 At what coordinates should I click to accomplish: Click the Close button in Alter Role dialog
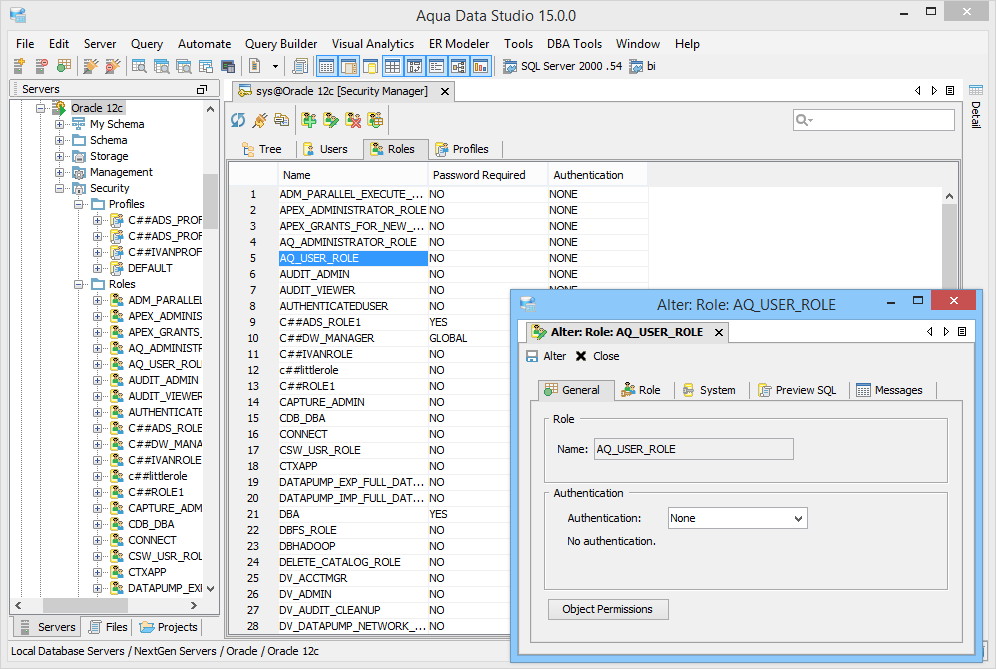598,356
